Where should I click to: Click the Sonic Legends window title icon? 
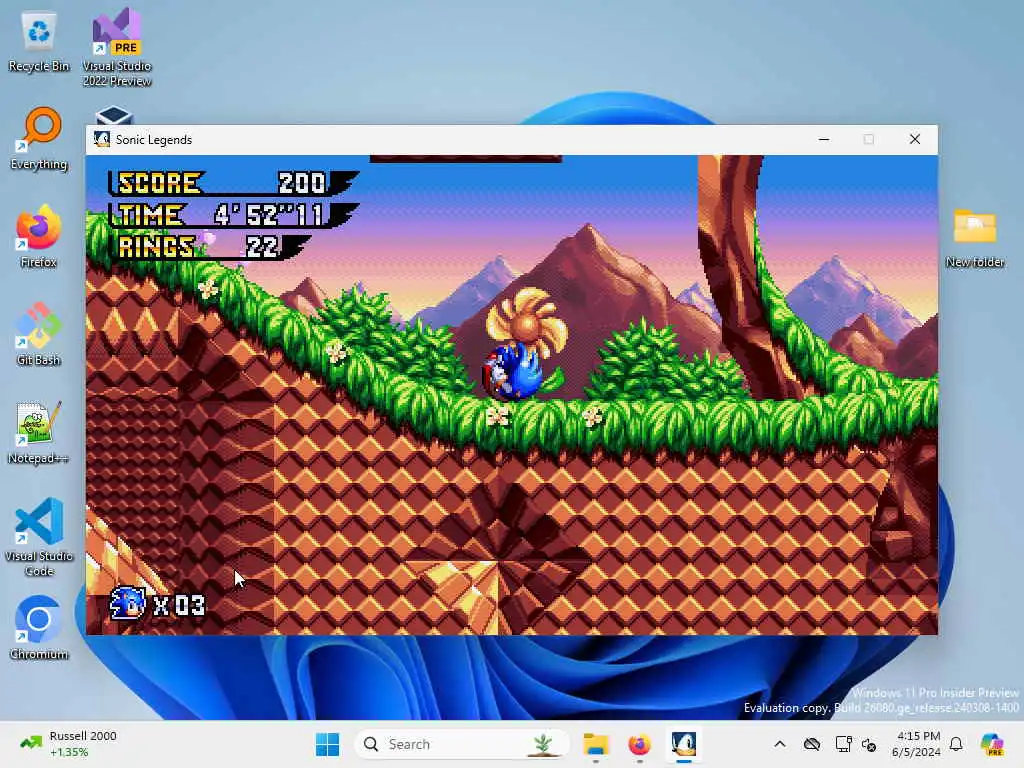[x=102, y=139]
